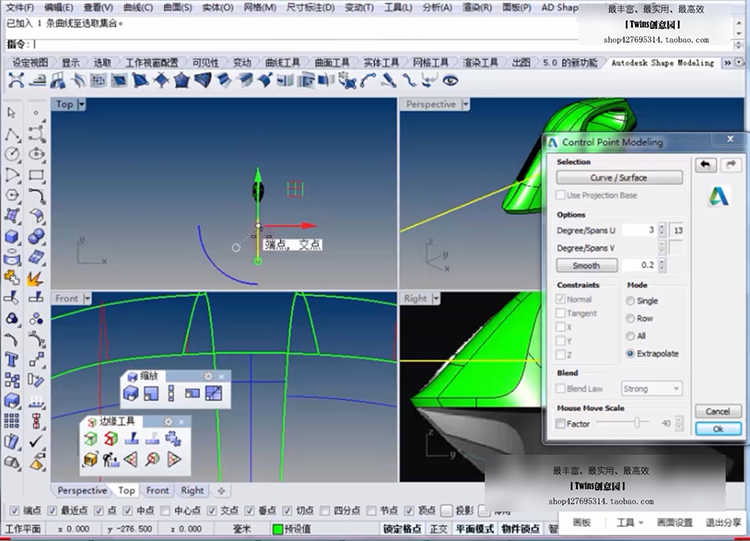The width and height of the screenshot is (750, 541).
Task: Click the rectangle tool in left toolbar
Action: (x=36, y=175)
